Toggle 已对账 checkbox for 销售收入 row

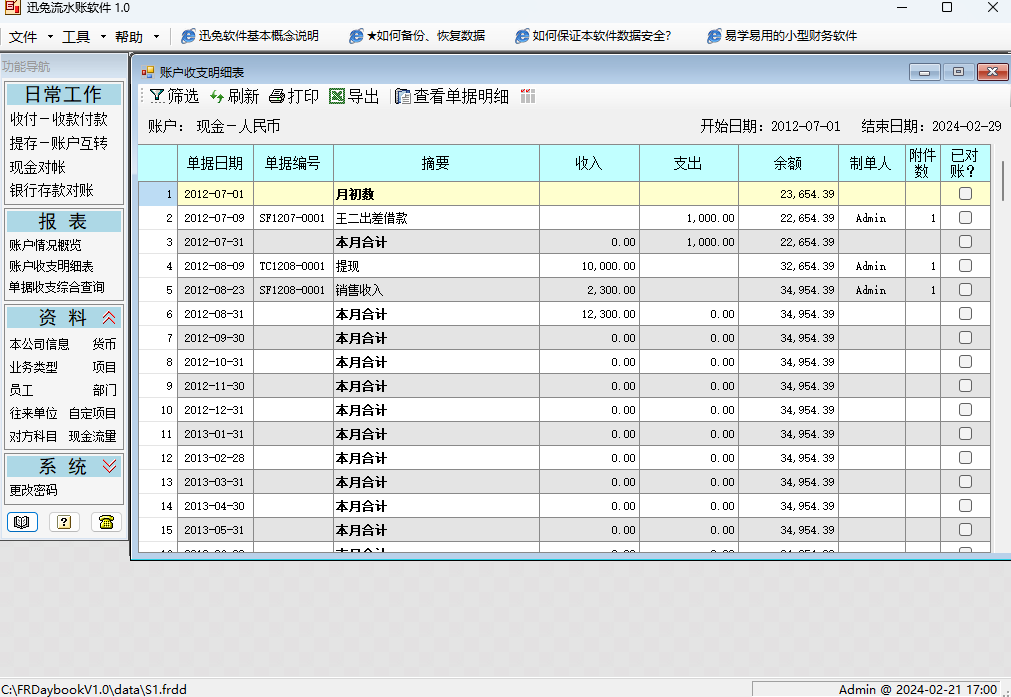(965, 290)
